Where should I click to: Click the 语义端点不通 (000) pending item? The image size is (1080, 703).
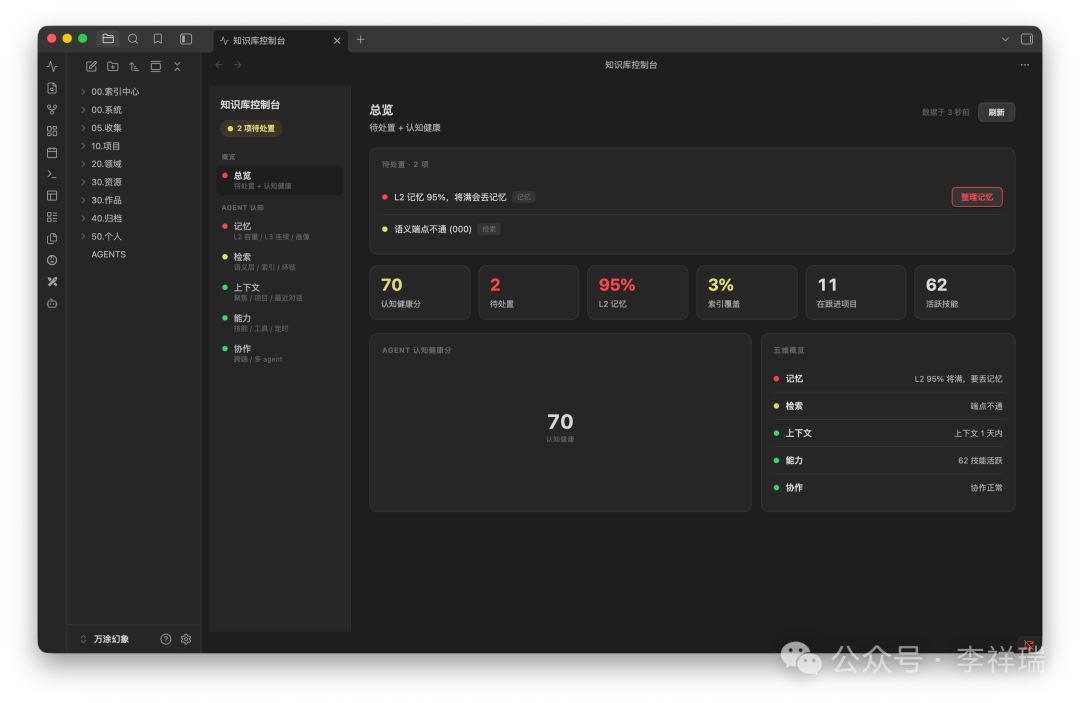click(x=692, y=229)
